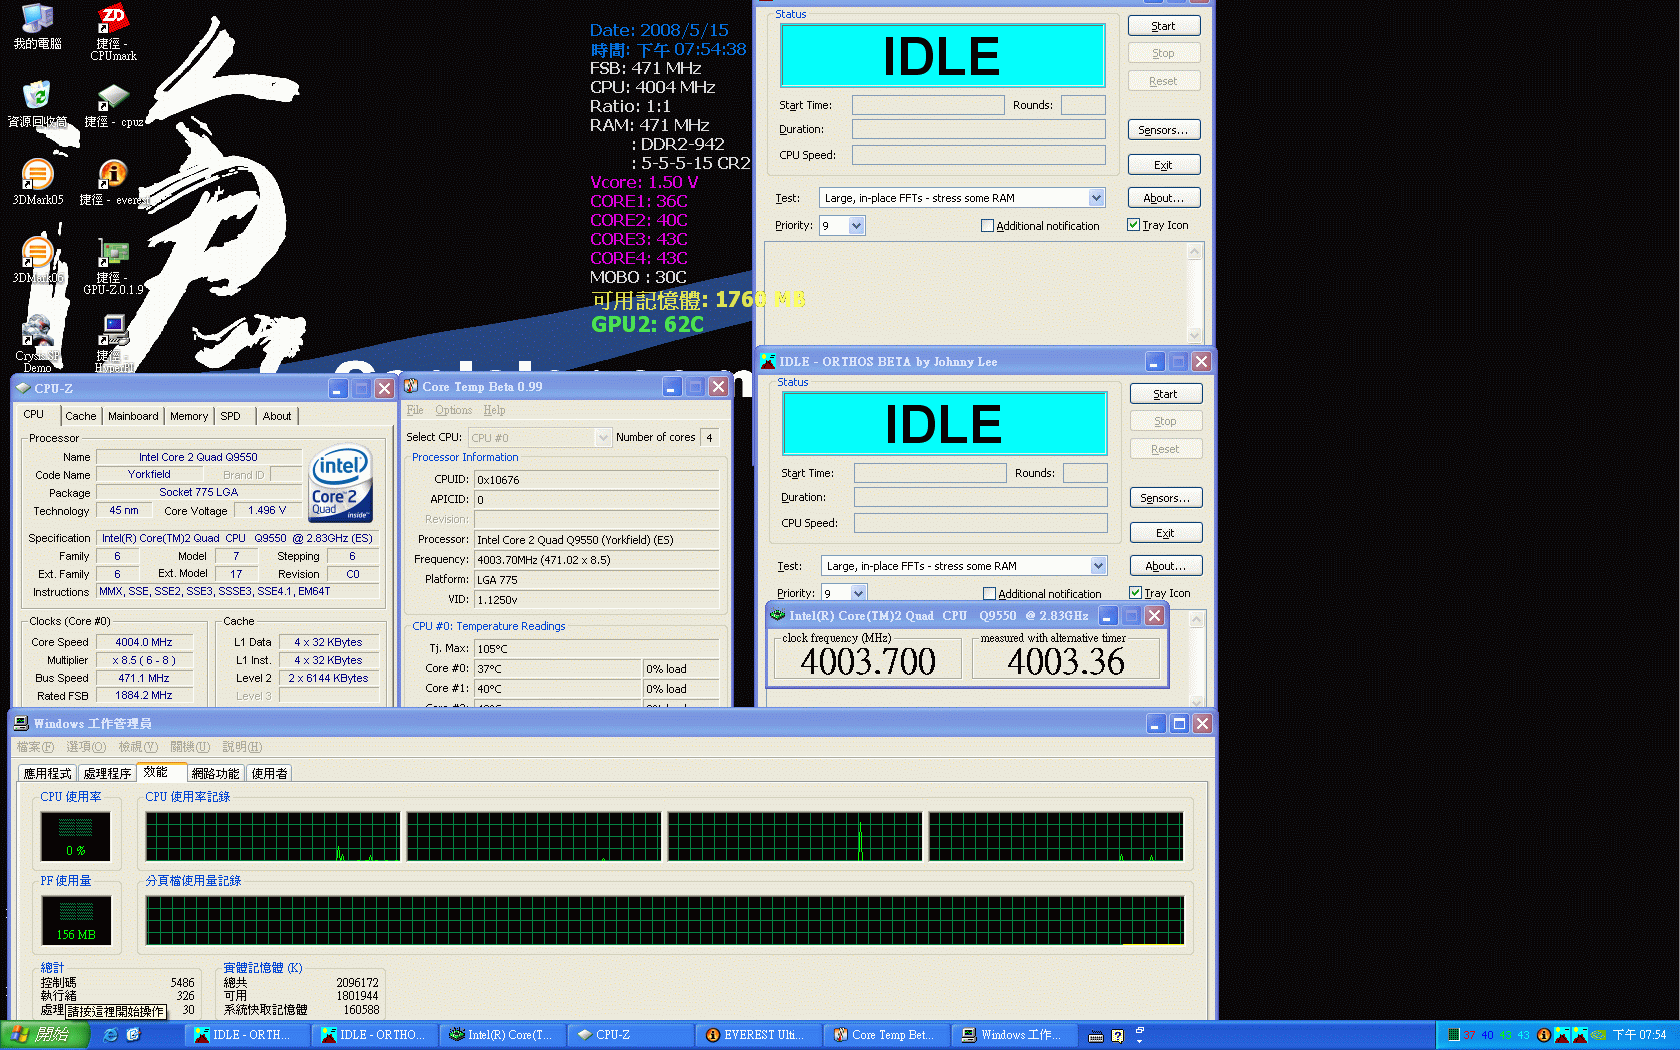Switch to Intel(R) Core clock taskbar button
Image resolution: width=1680 pixels, height=1050 pixels.
point(503,1035)
